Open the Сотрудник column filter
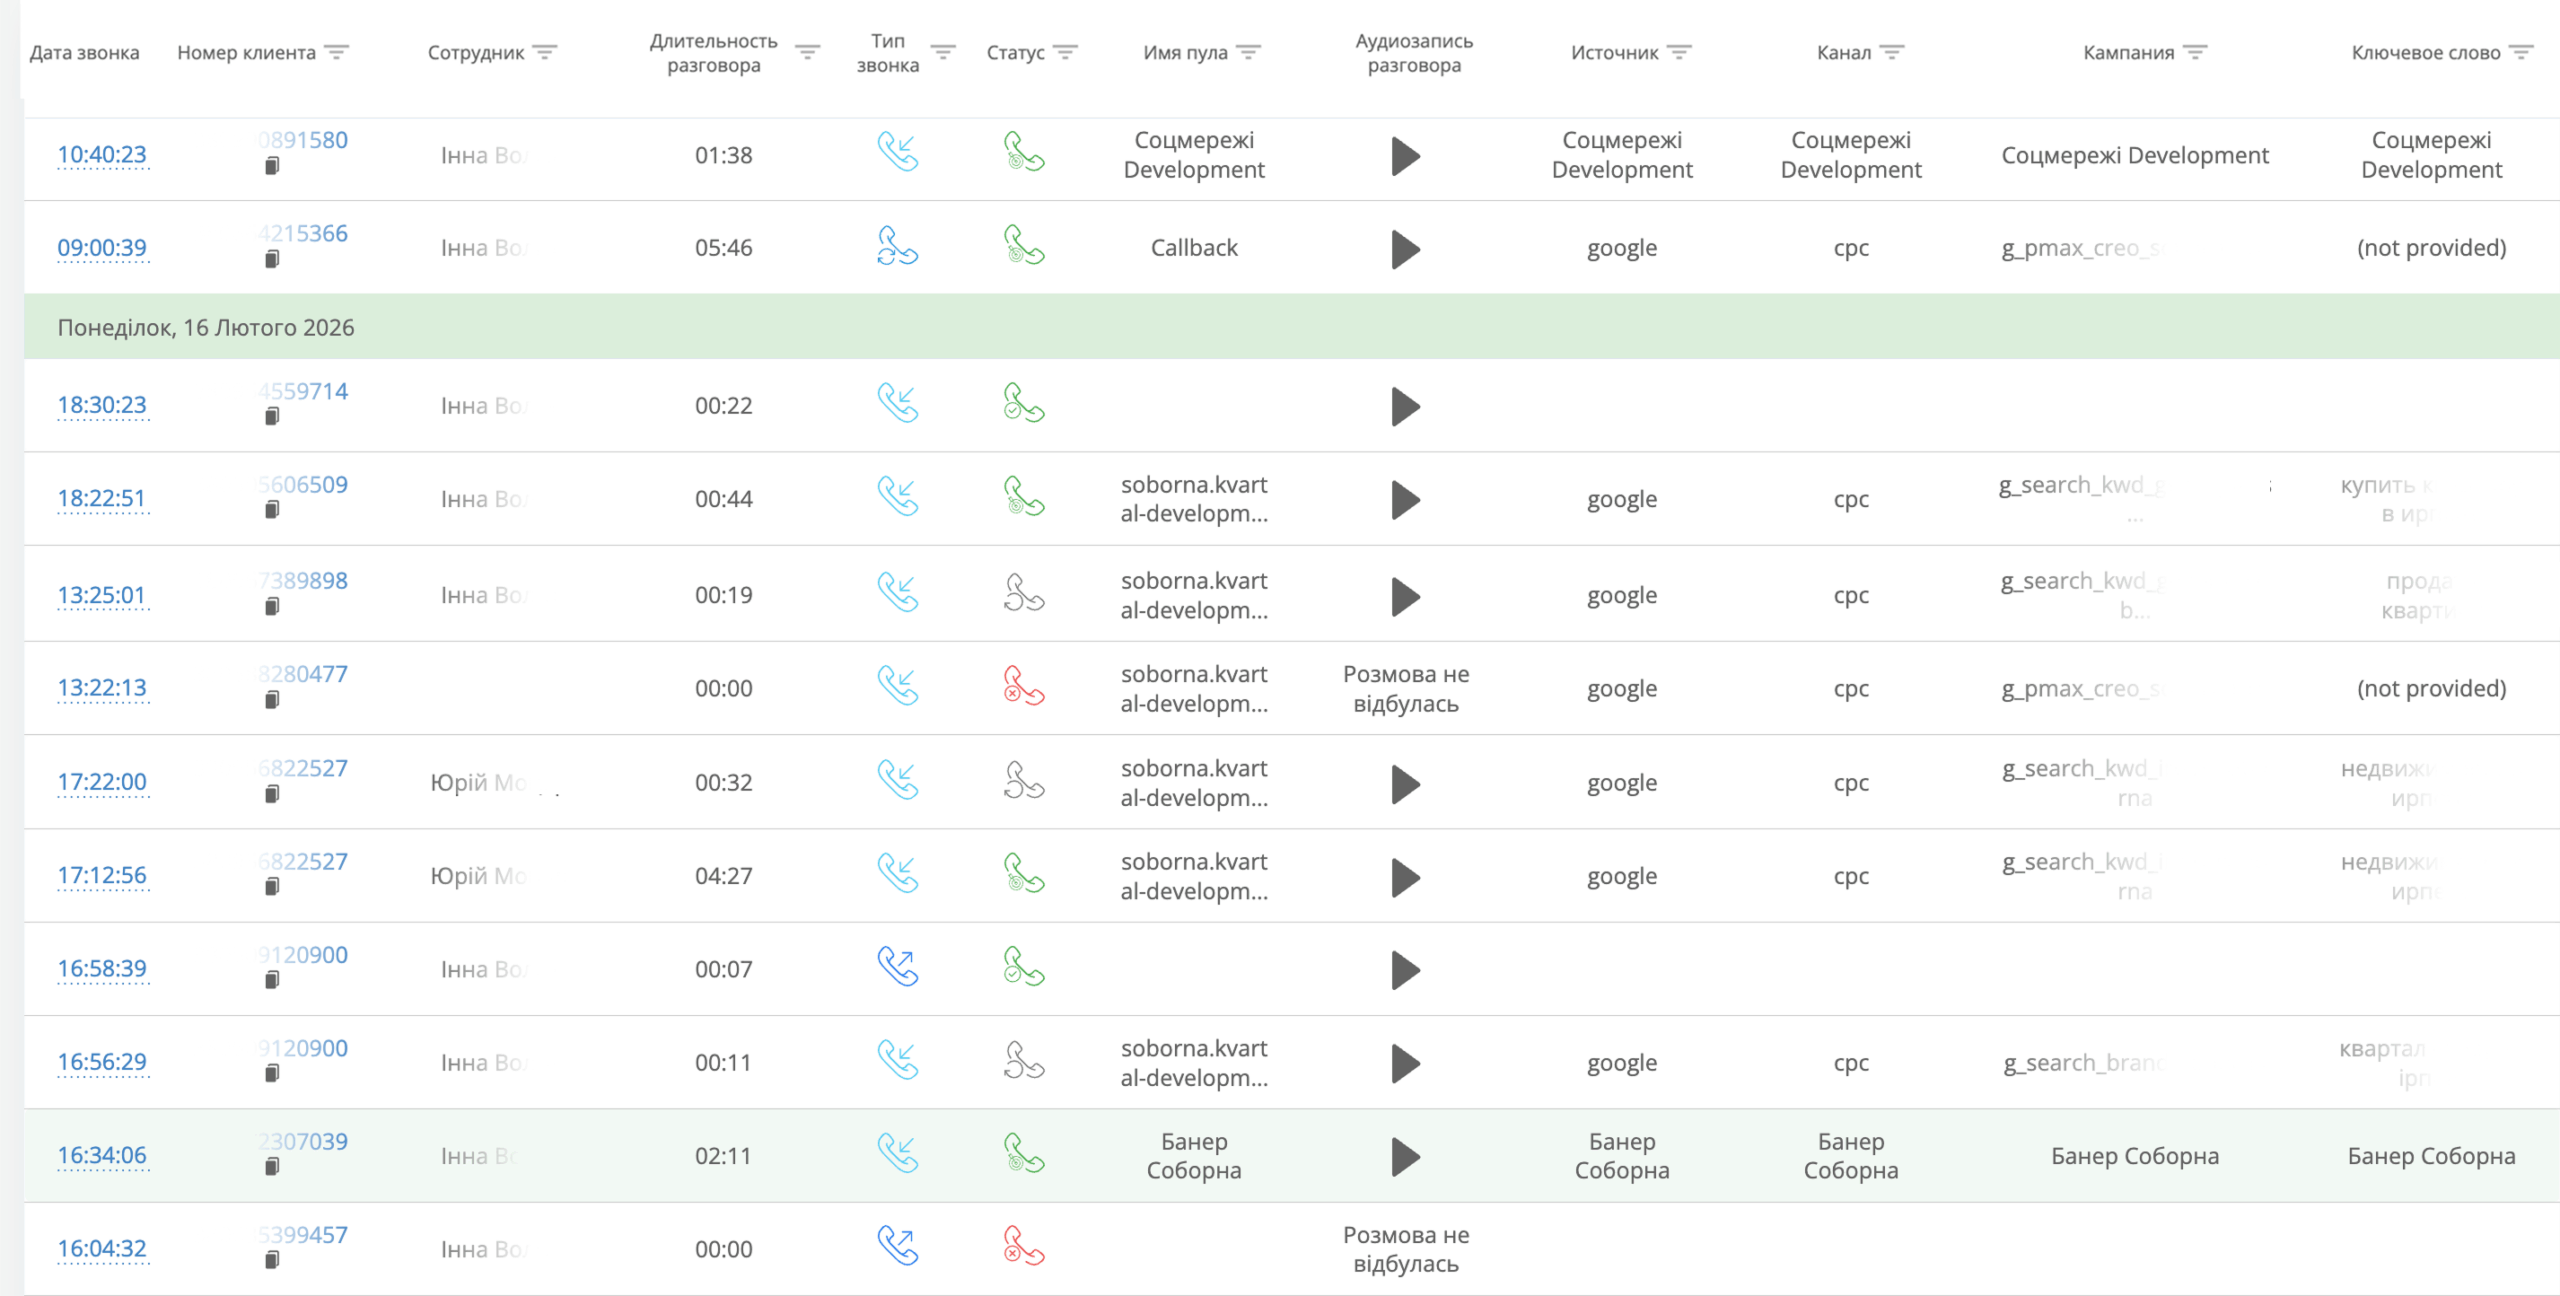This screenshot has height=1296, width=2560. [x=545, y=52]
